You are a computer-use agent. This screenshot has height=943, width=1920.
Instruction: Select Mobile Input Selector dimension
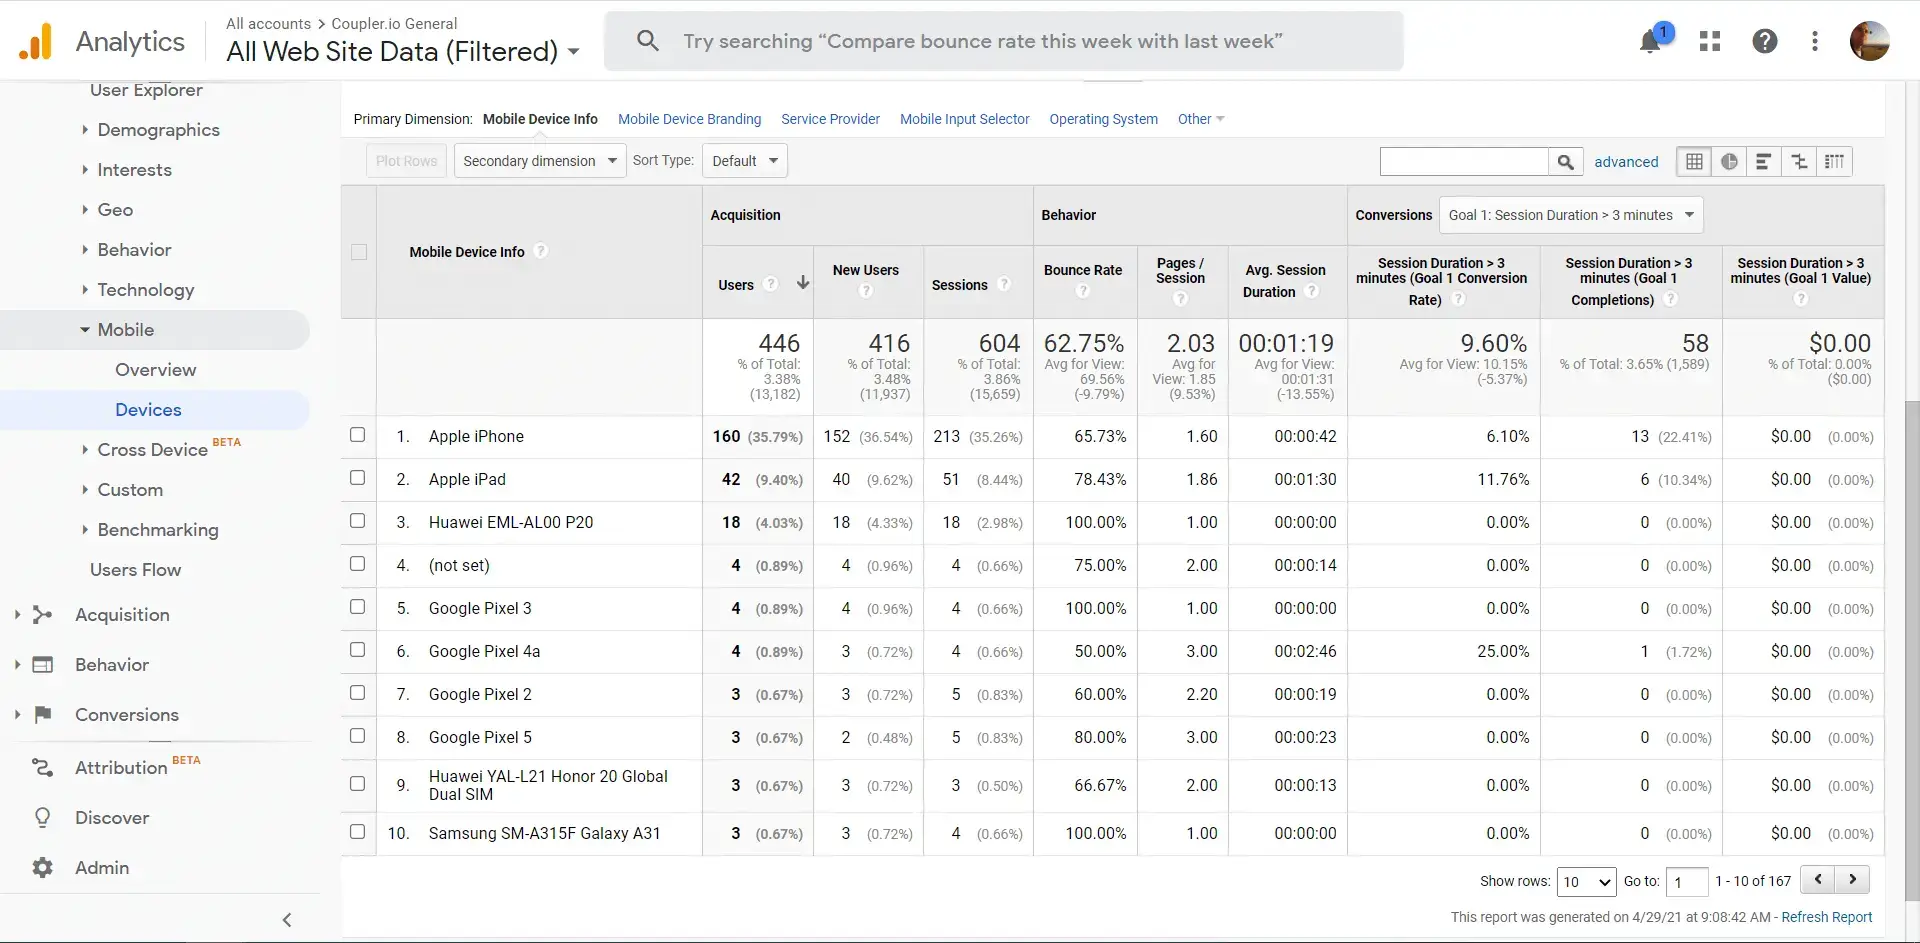[x=964, y=119]
